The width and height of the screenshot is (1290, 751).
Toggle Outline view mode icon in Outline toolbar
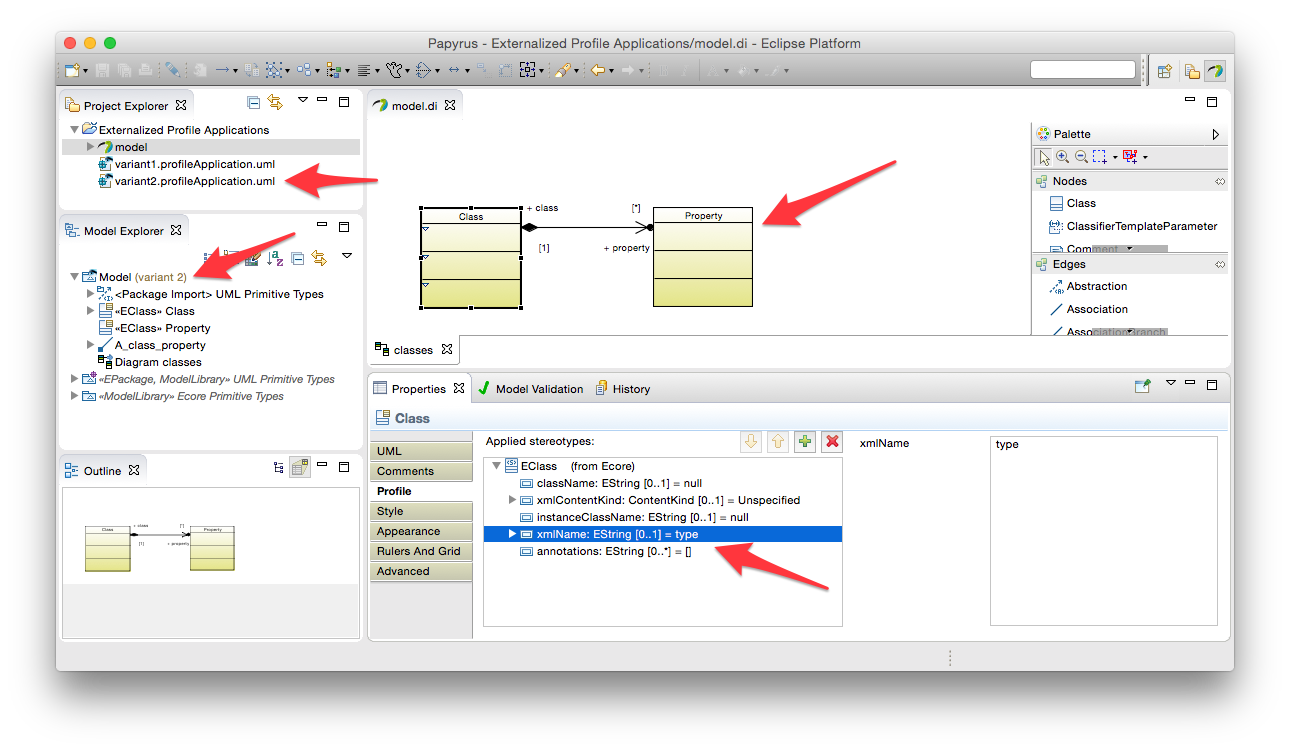[x=300, y=467]
